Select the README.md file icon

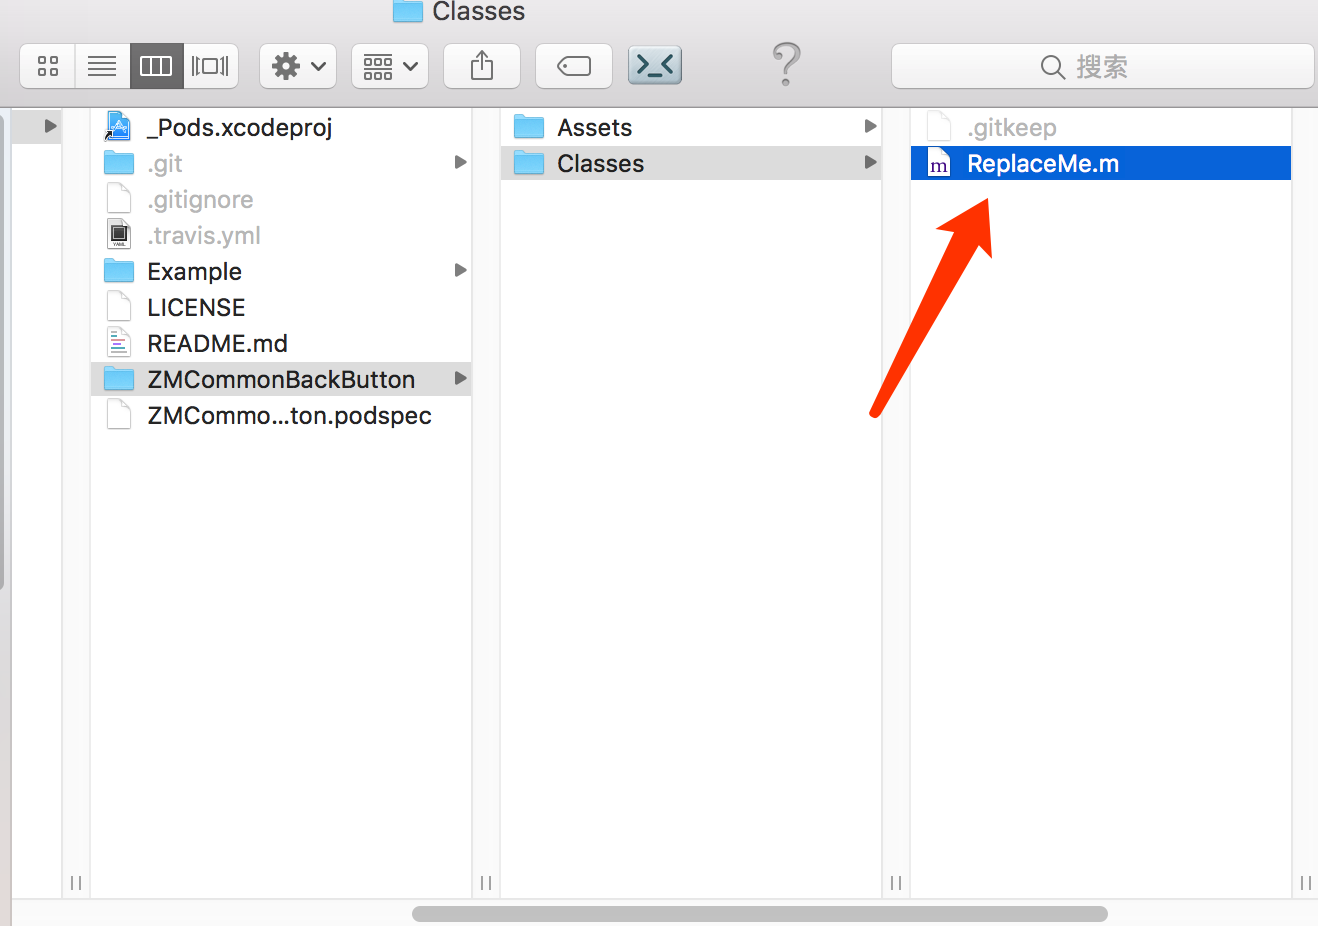click(119, 342)
